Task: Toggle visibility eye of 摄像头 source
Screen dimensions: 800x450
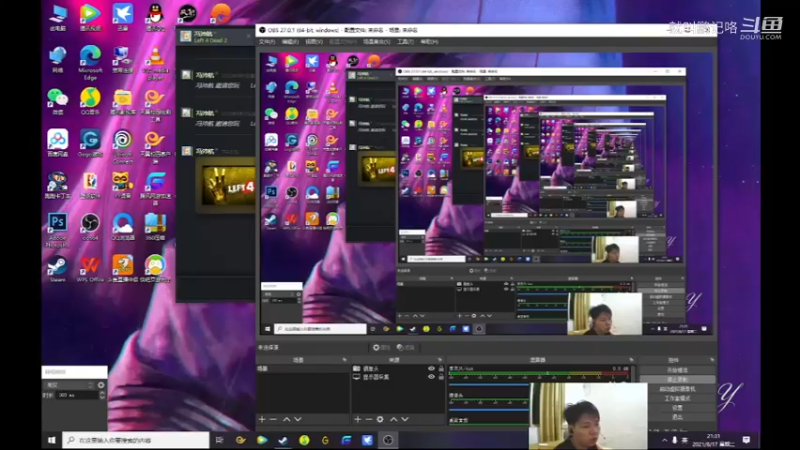Action: click(431, 368)
